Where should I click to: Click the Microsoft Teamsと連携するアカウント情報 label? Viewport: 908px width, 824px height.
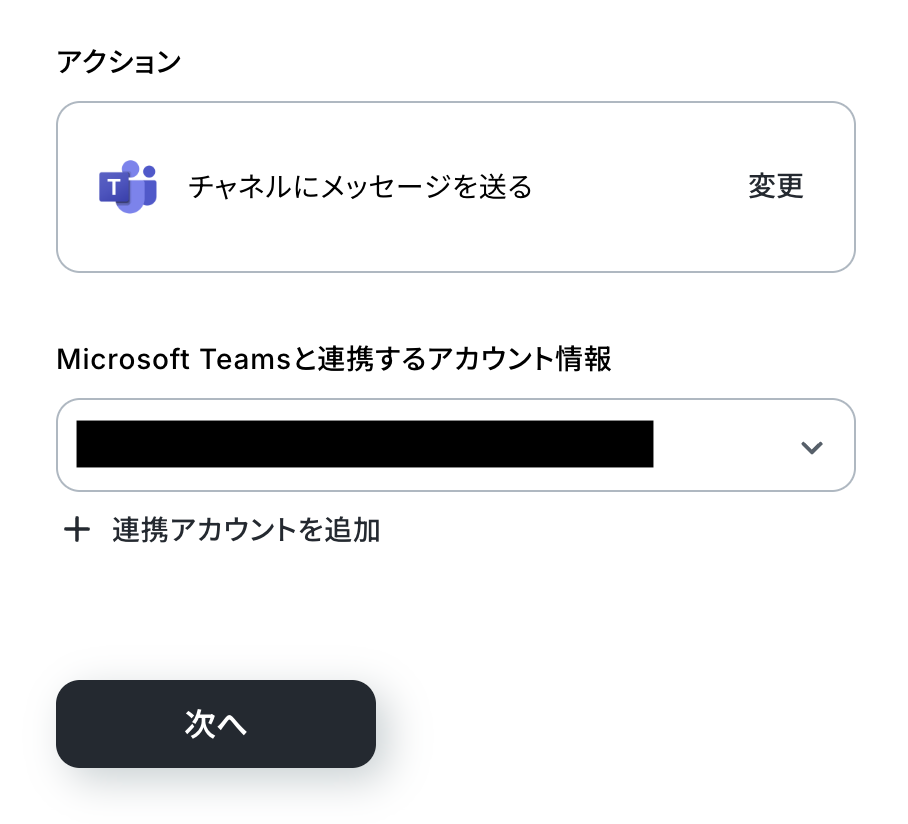click(x=334, y=359)
